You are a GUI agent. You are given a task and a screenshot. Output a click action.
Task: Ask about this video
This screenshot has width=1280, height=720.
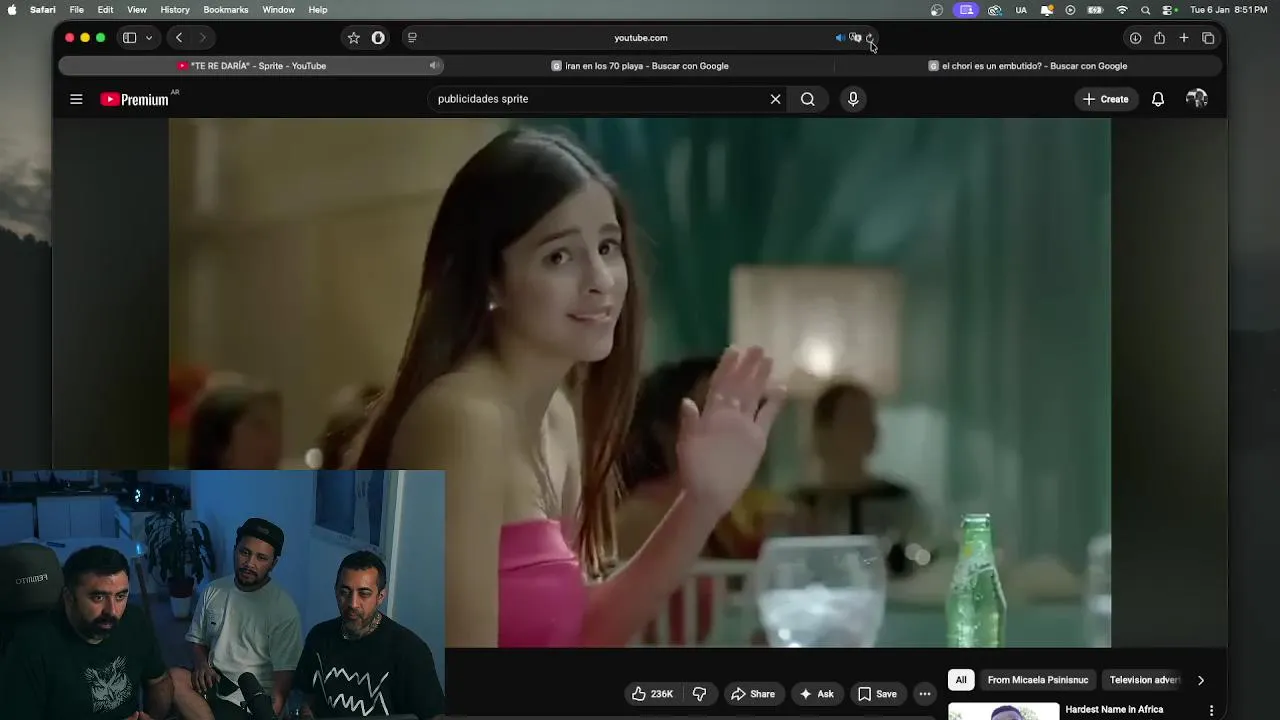(816, 694)
